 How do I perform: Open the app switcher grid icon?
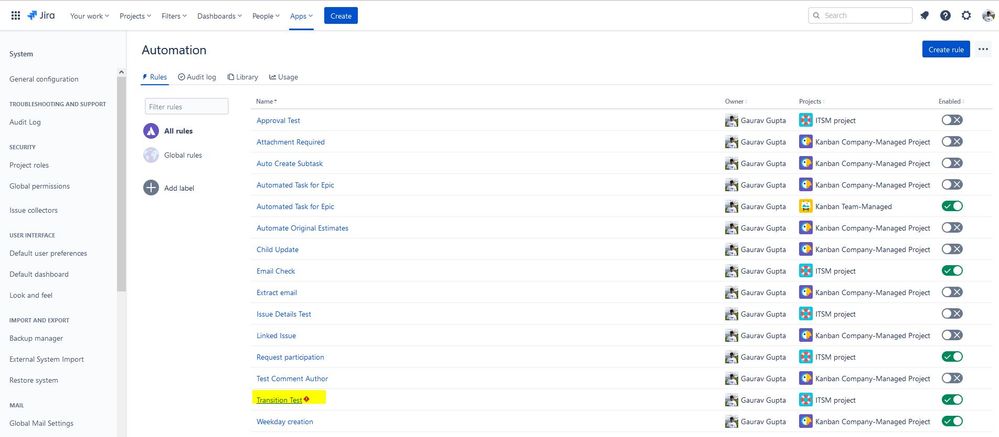16,16
